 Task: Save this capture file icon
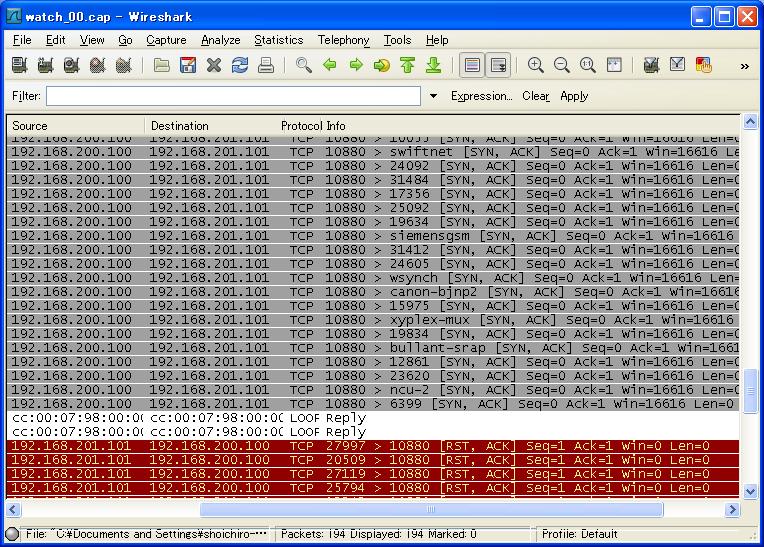coord(188,65)
